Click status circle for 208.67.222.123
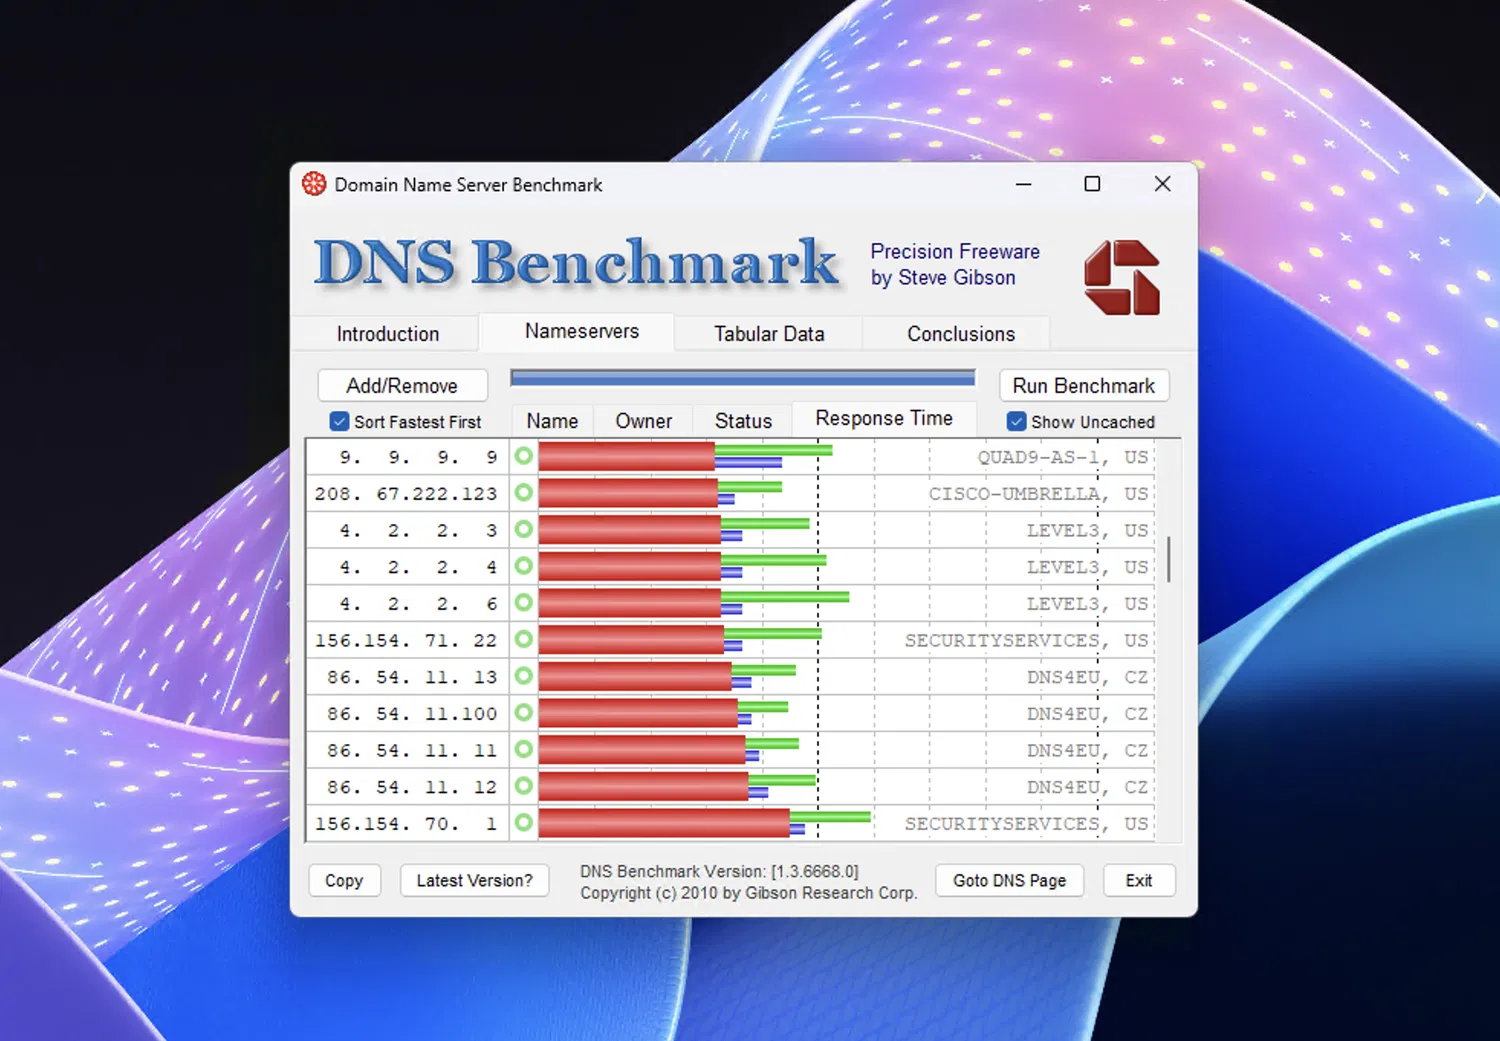The image size is (1500, 1041). click(524, 493)
